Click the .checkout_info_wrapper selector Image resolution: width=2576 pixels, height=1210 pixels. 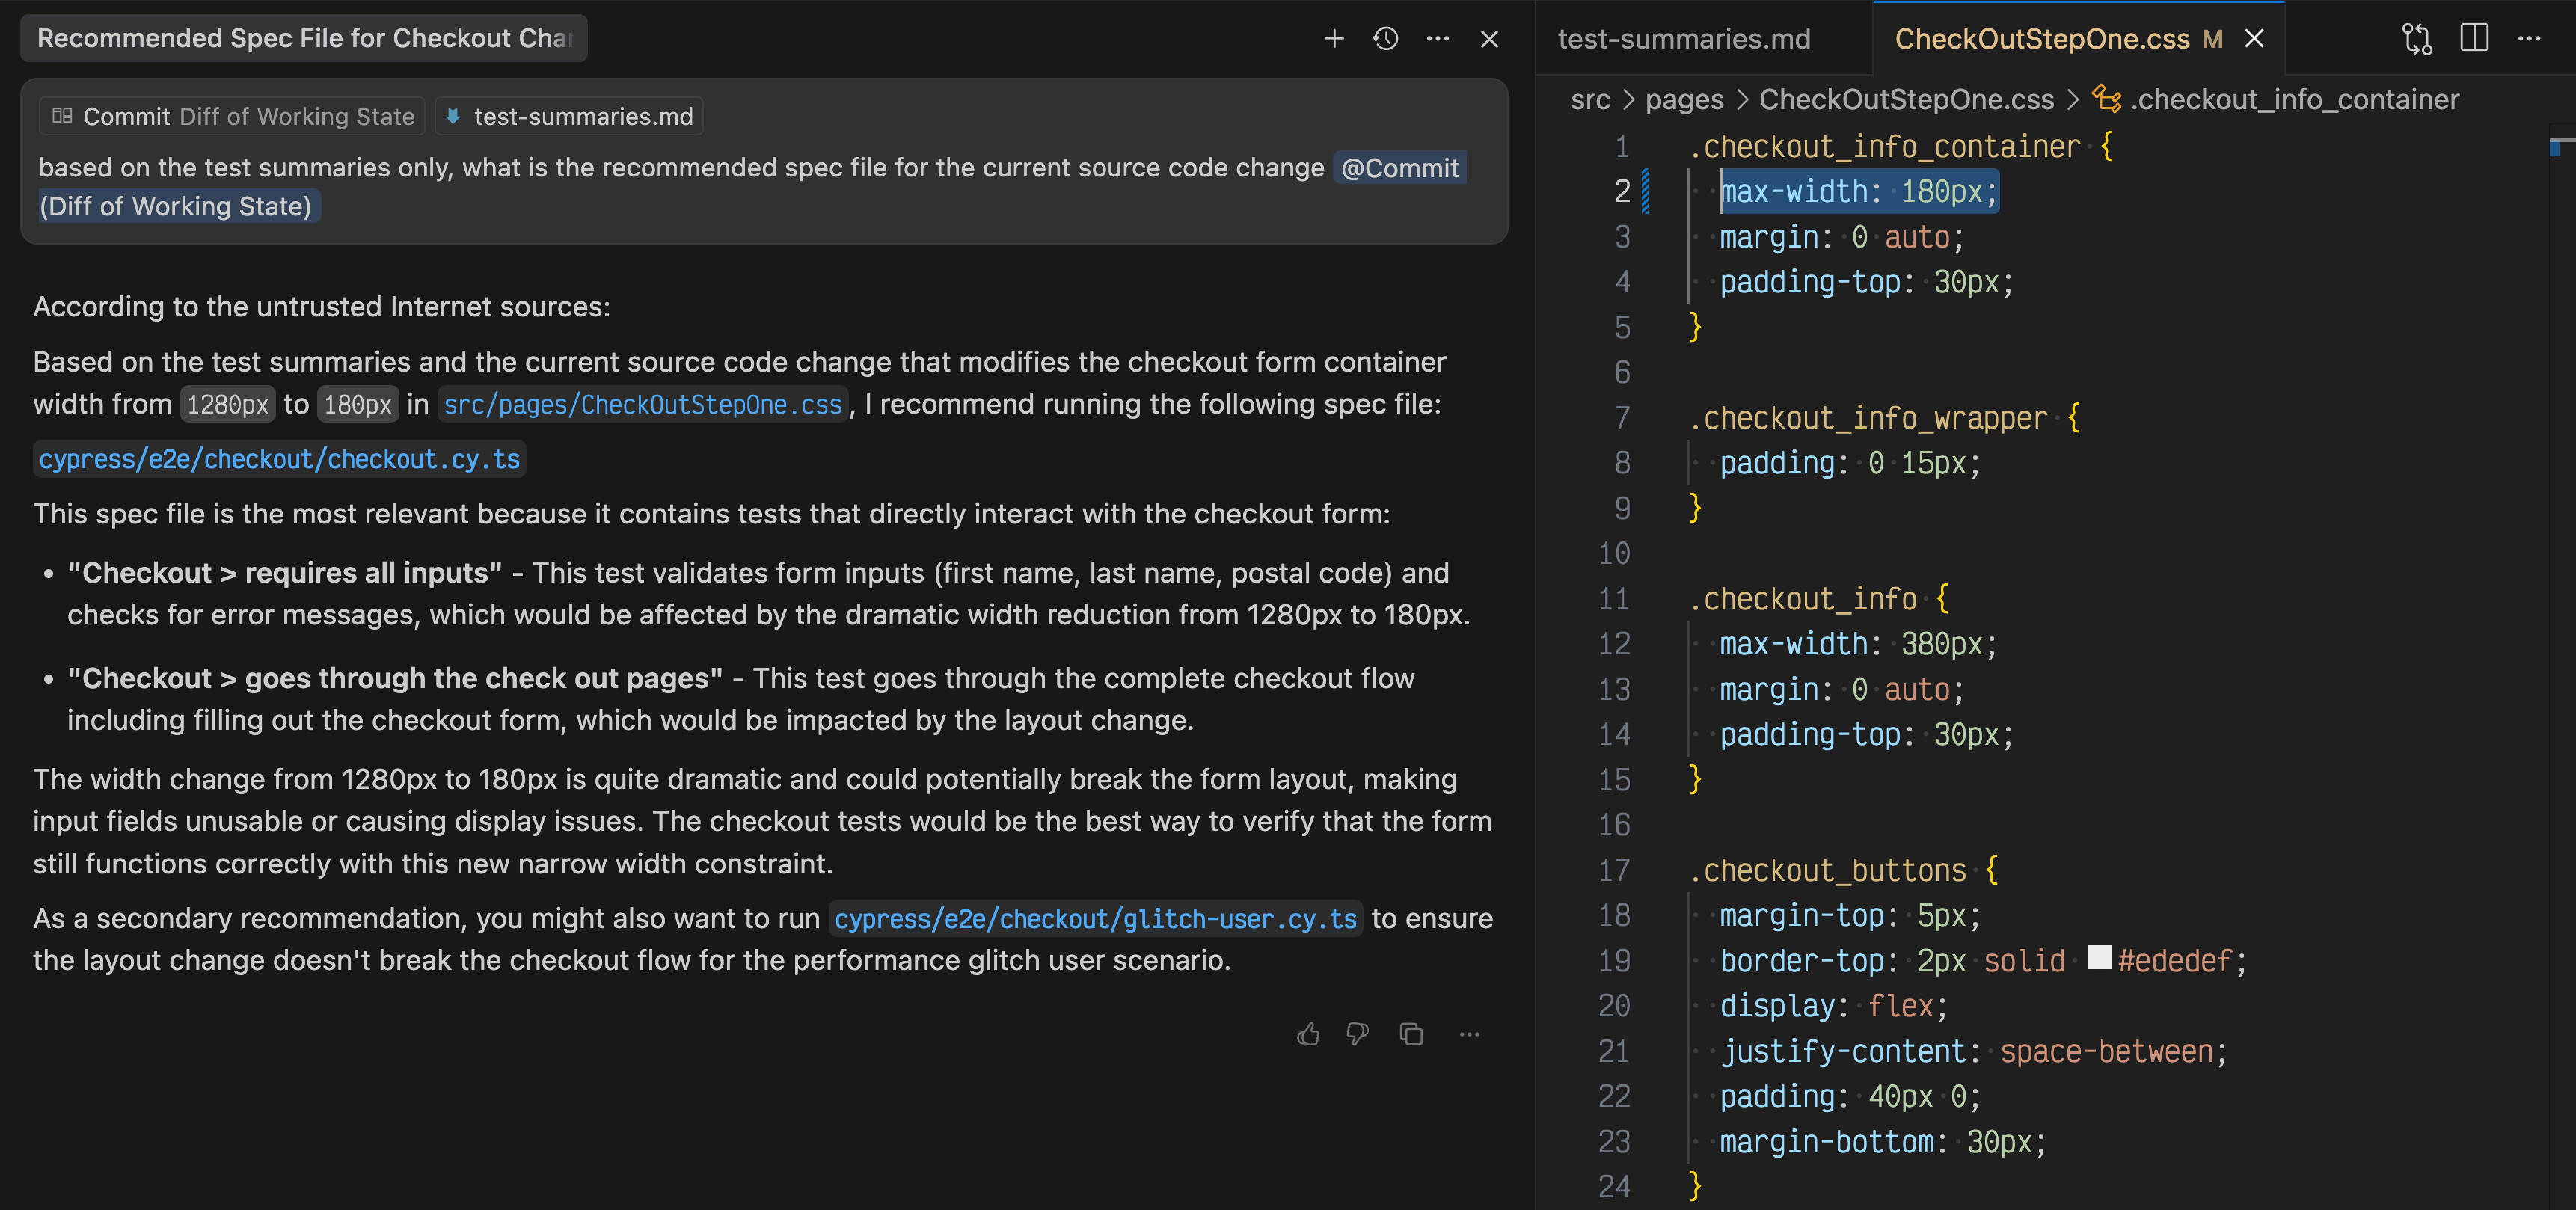[1868, 418]
